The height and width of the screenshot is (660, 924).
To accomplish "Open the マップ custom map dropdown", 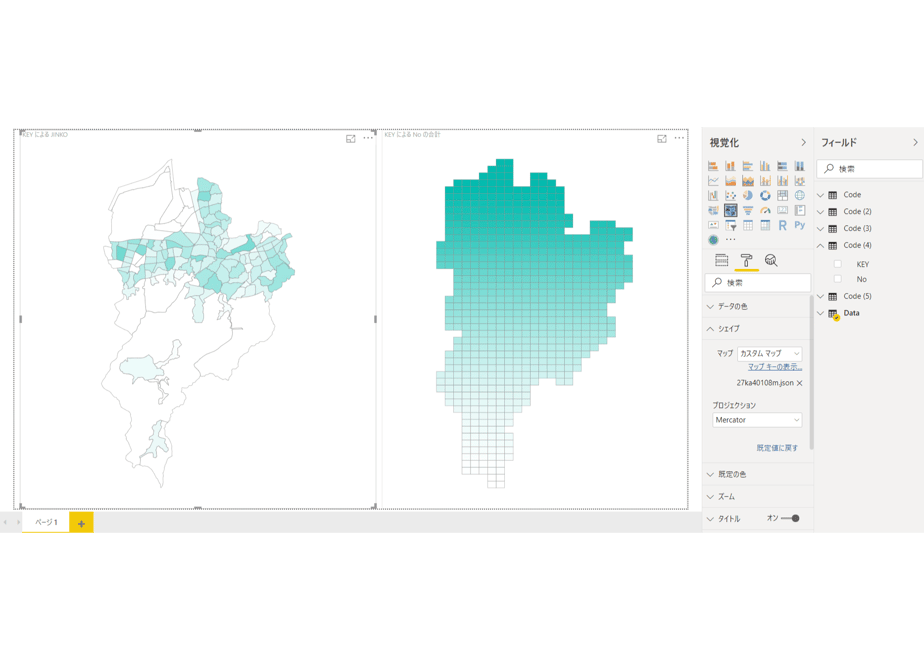I will tap(770, 354).
